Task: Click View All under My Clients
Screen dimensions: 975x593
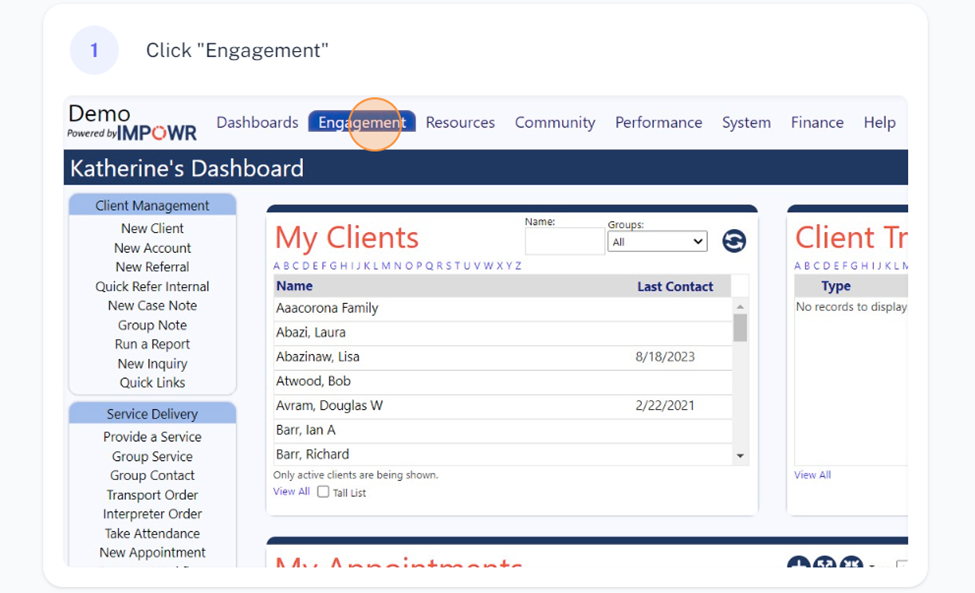Action: [291, 491]
